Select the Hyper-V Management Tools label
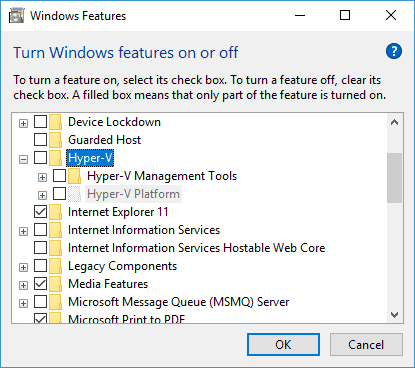 162,176
